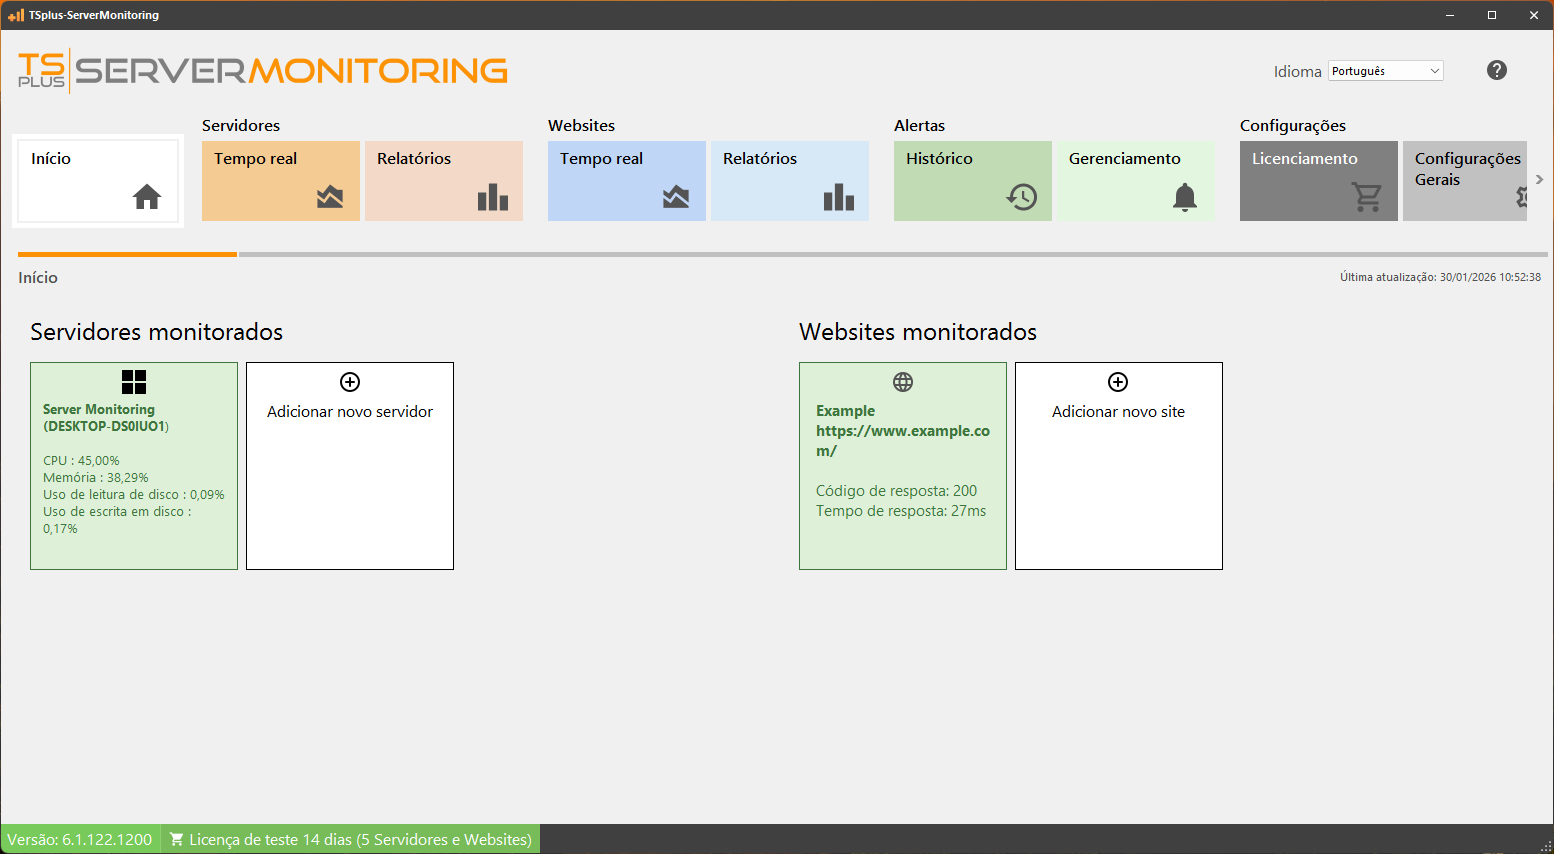Open the Configurações Gerais tab
This screenshot has height=854, width=1554.
tap(1467, 168)
